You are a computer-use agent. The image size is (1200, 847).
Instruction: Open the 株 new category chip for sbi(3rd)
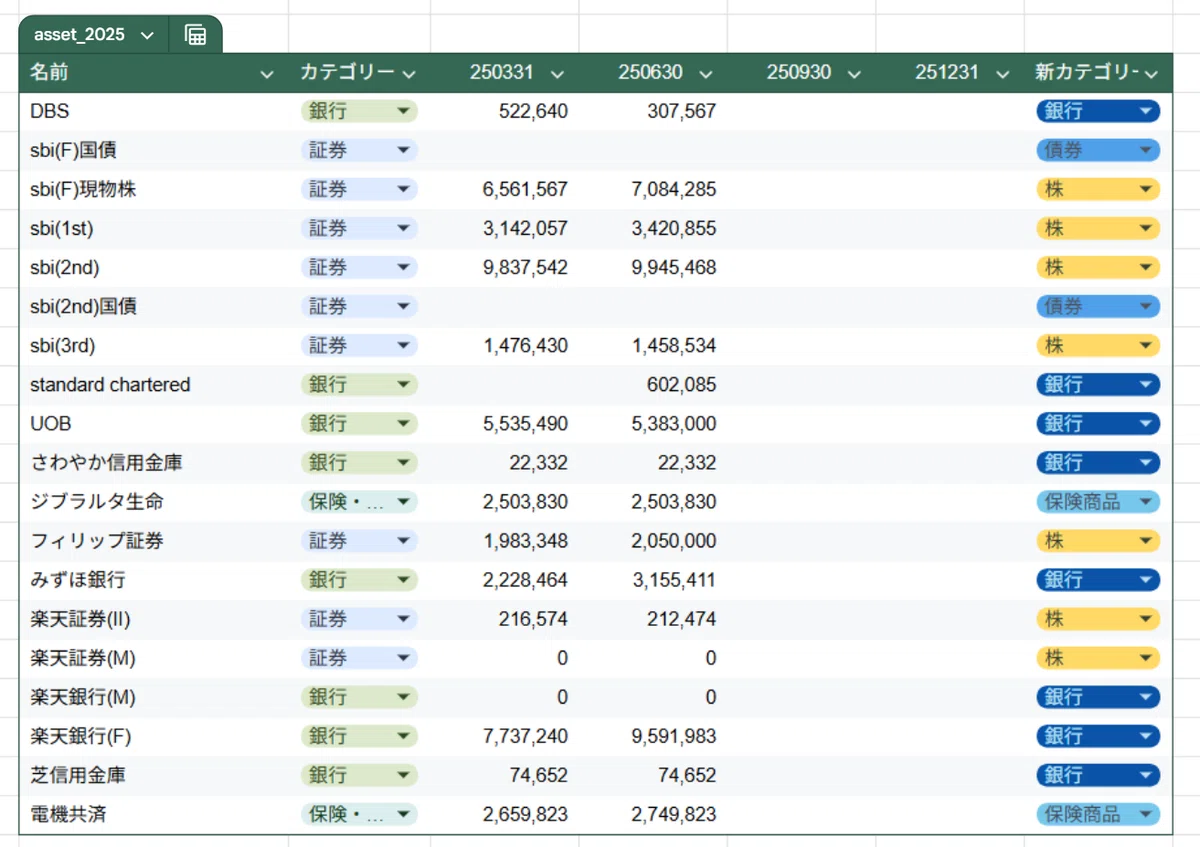(1098, 346)
